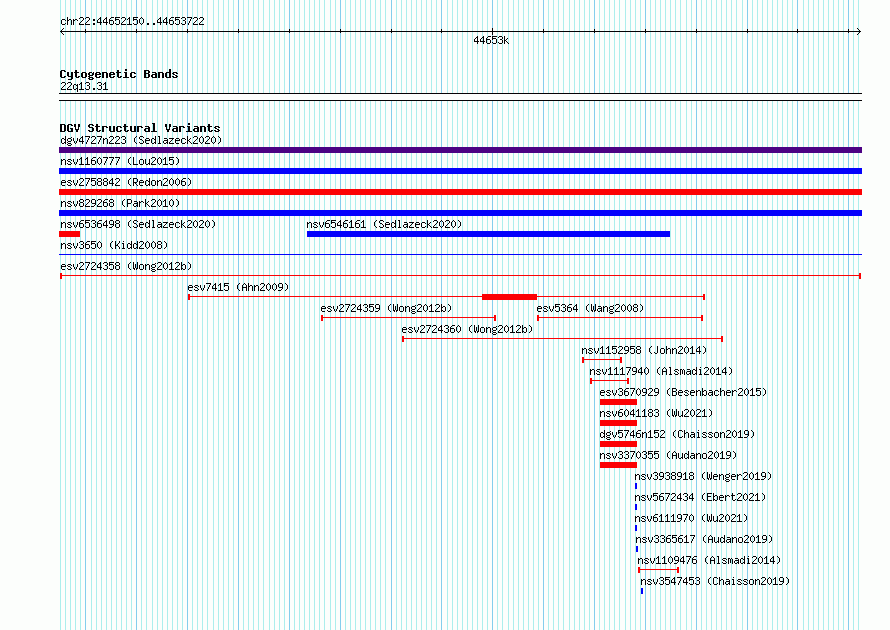The height and width of the screenshot is (630, 890).
Task: Select the 22q13.31 band label
Action: coord(84,86)
